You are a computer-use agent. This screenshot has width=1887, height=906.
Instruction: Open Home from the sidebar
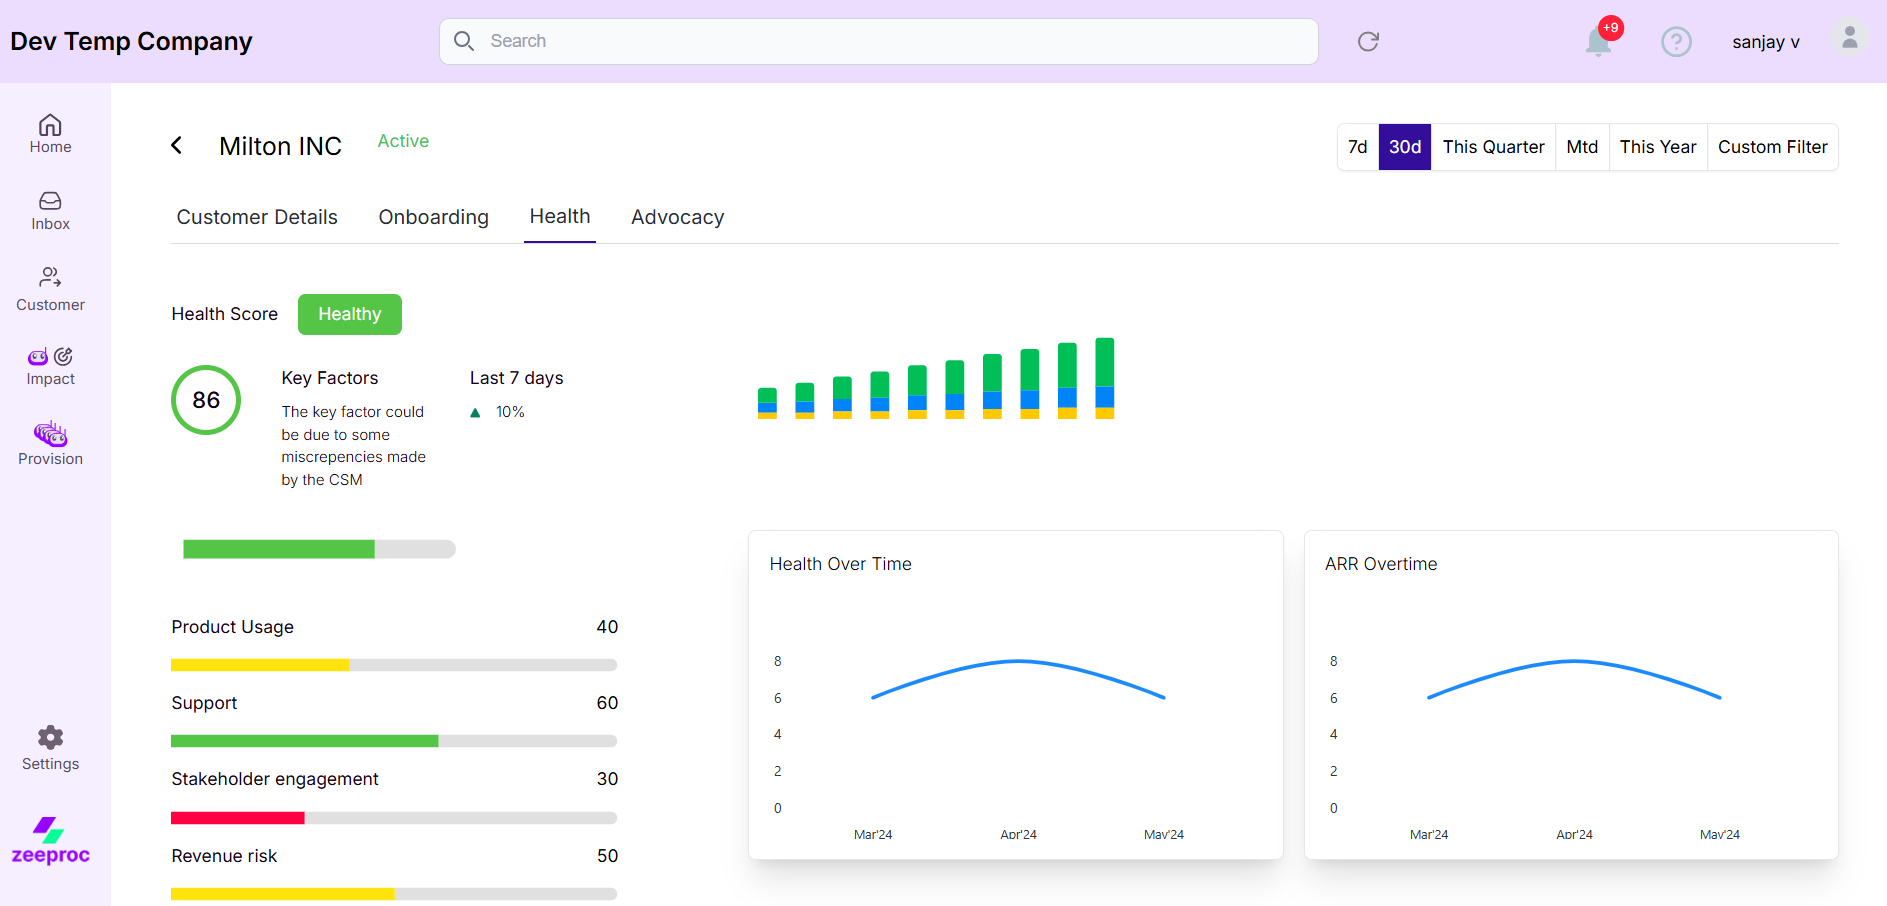[x=50, y=134]
